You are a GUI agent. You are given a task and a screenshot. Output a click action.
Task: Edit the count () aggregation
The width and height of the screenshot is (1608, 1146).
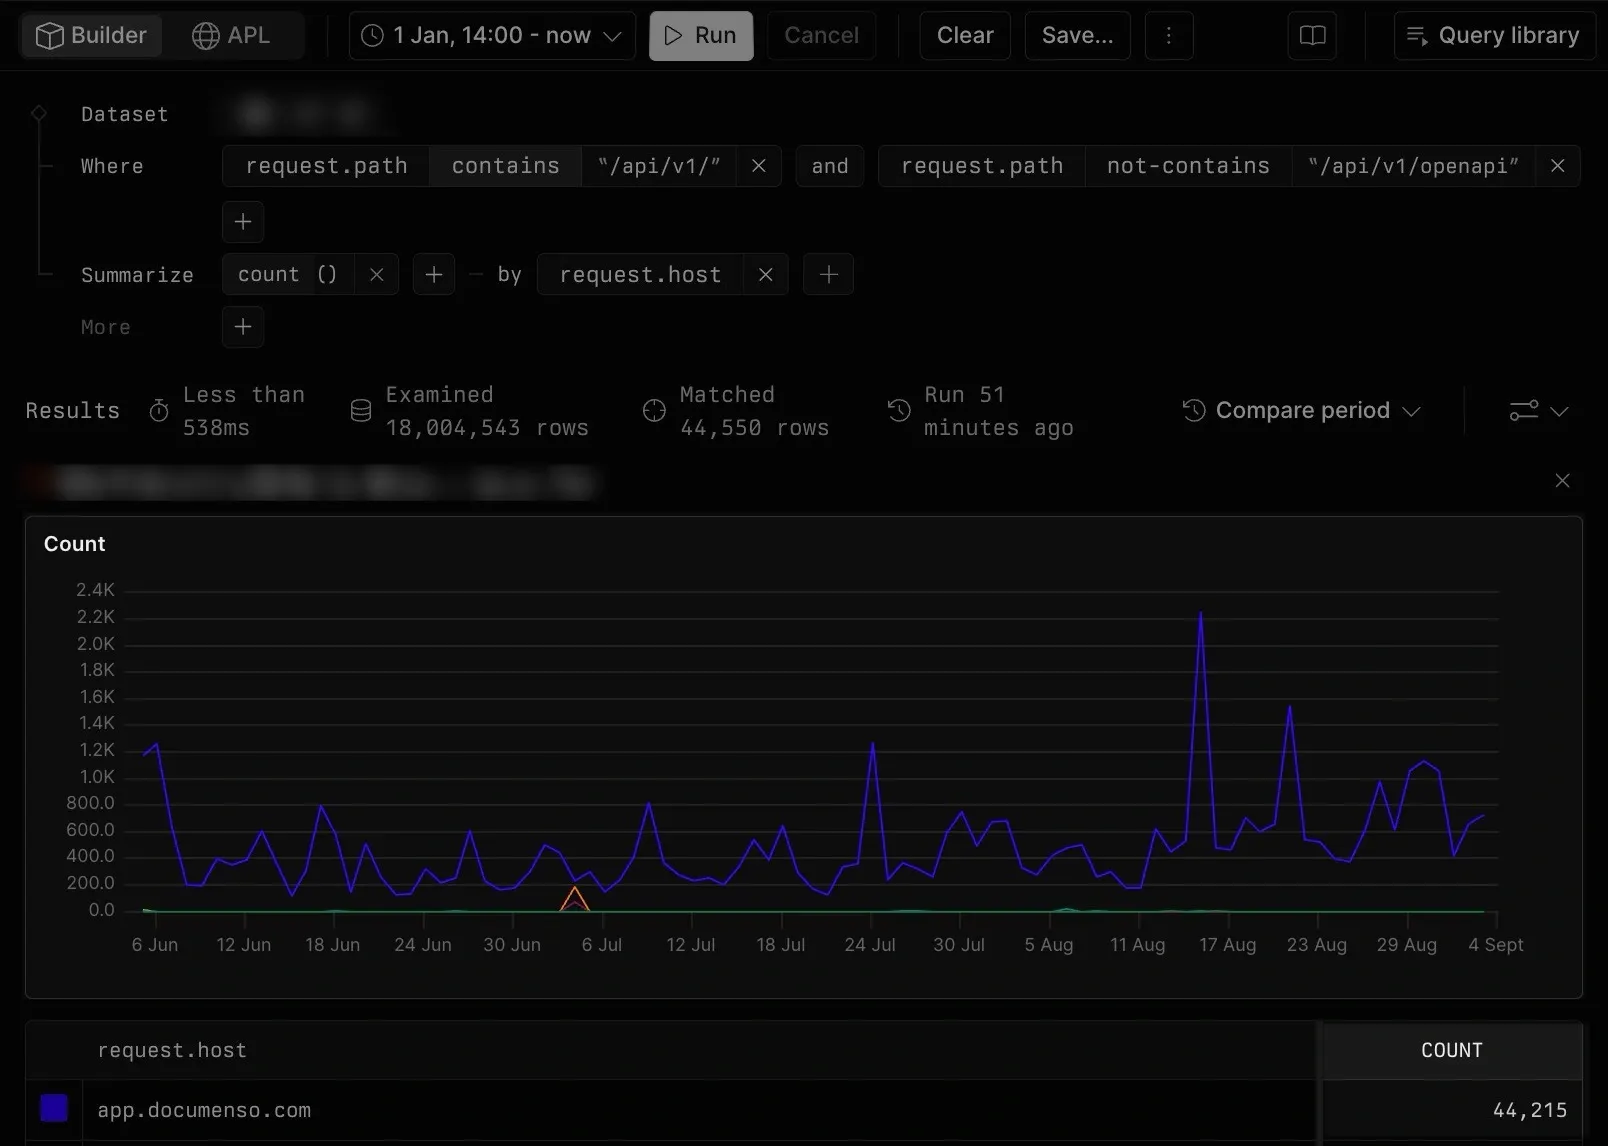288,274
